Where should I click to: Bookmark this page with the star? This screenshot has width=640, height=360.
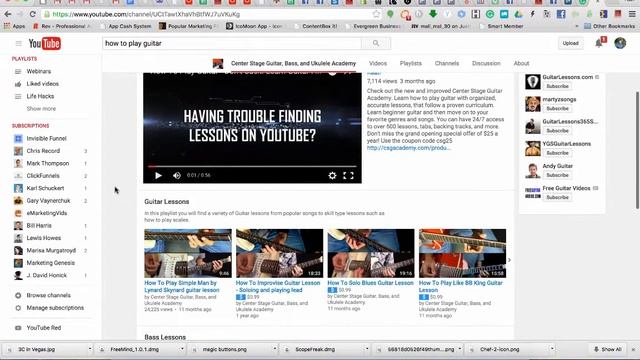[376, 14]
